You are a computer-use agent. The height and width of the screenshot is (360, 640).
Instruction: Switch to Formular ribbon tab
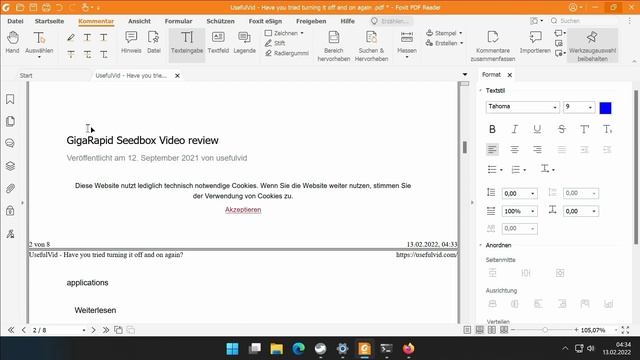178,21
